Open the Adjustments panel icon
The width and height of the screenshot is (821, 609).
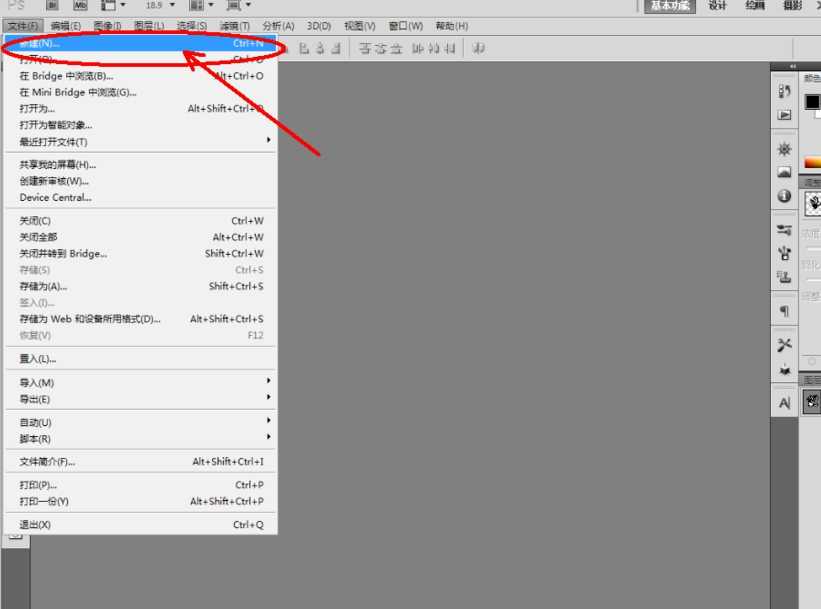tap(786, 147)
